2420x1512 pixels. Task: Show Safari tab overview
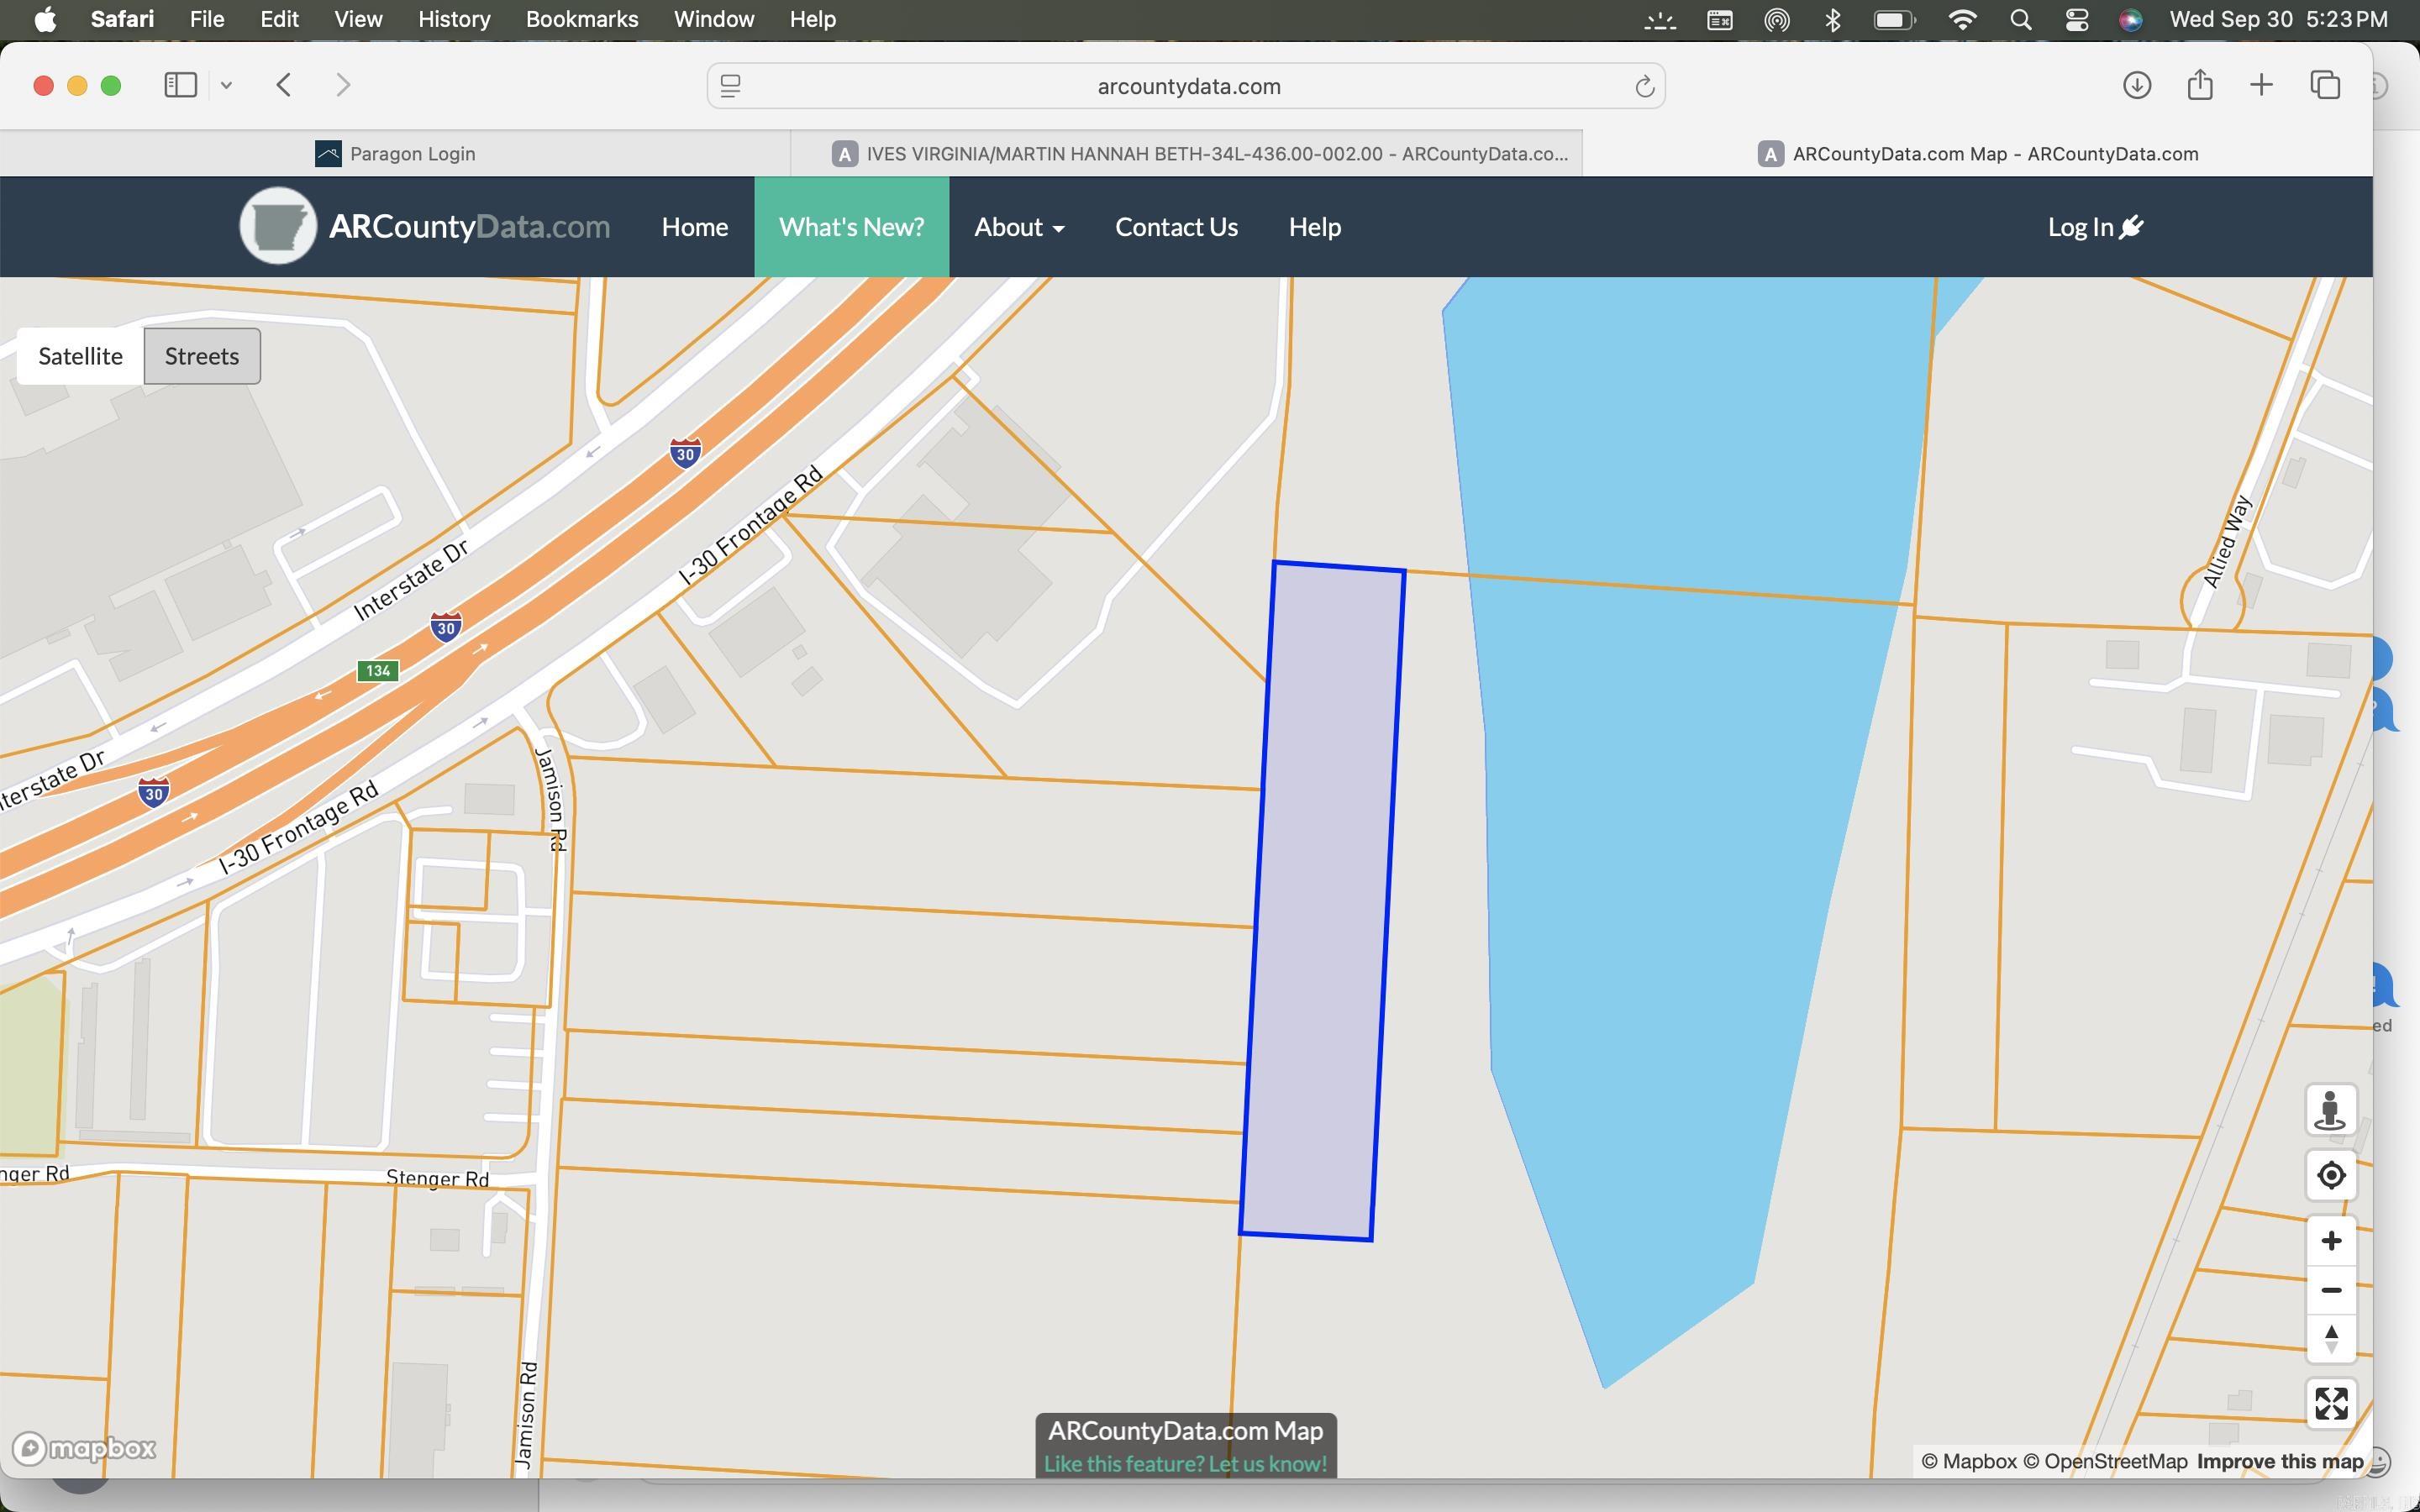[2325, 85]
